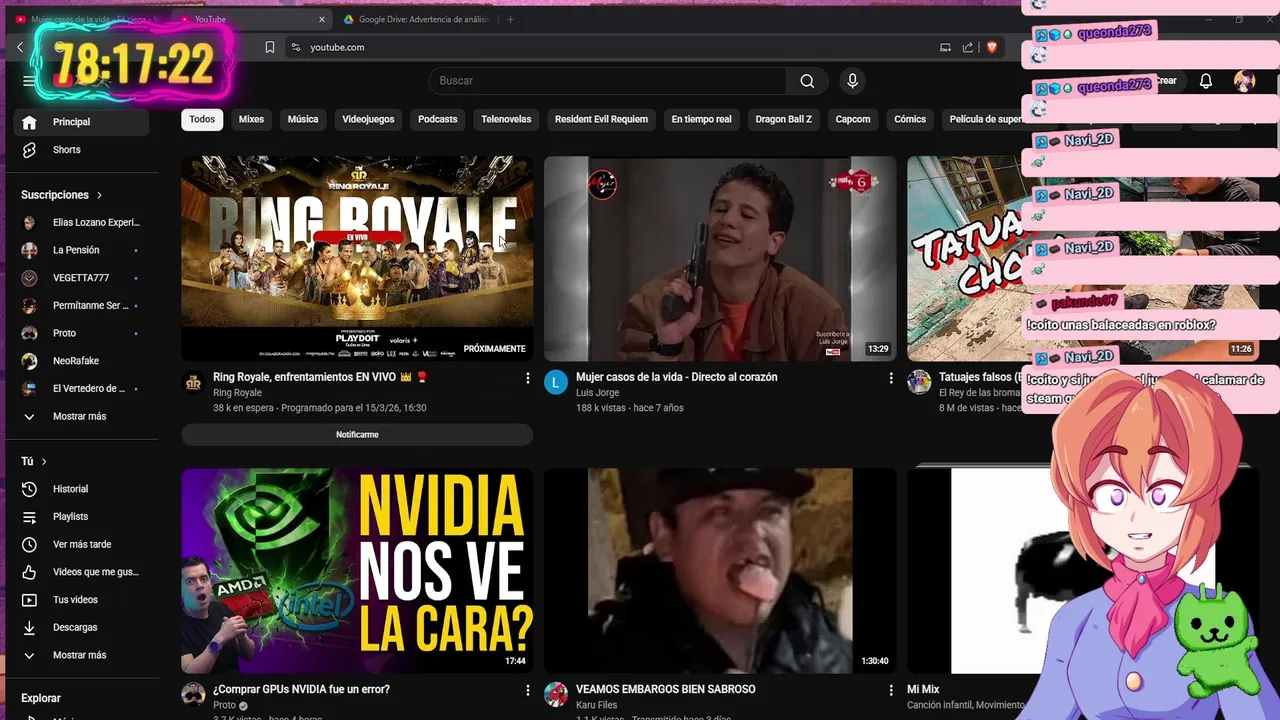Viewport: 1280px width, 720px height.
Task: Select Resident Evil Requiem chip
Action: point(601,119)
